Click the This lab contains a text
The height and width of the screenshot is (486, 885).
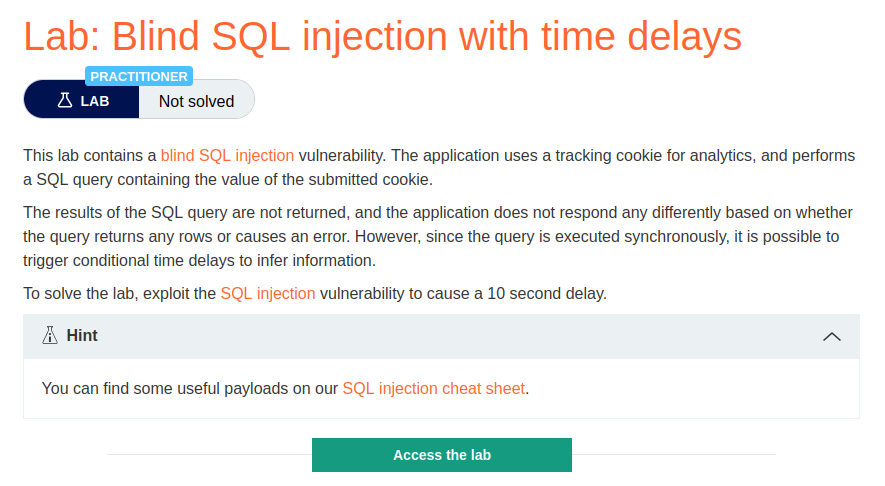(x=90, y=155)
